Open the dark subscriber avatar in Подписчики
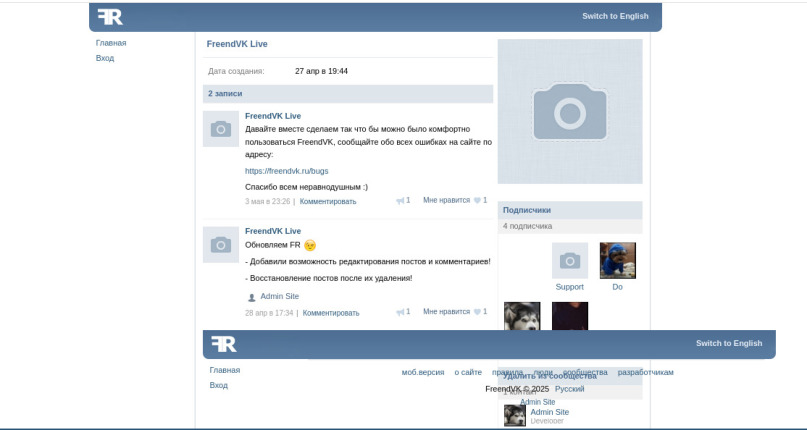 [570, 316]
